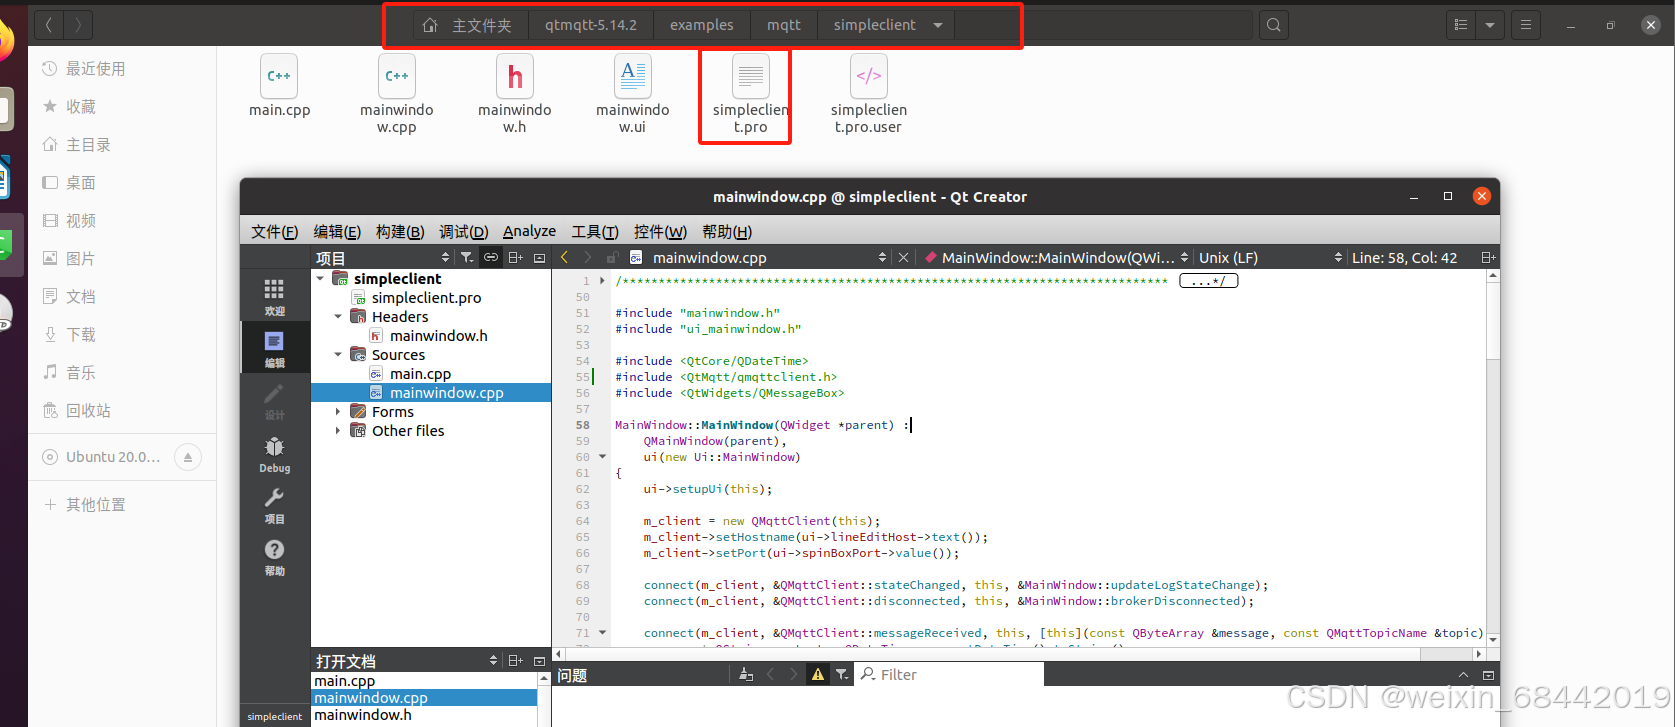The image size is (1675, 727).
Task: Open the Debug mode in Qt Creator
Action: coord(274,453)
